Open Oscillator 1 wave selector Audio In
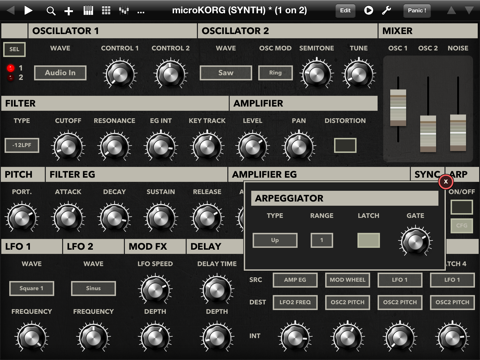The width and height of the screenshot is (480, 360). 60,73
